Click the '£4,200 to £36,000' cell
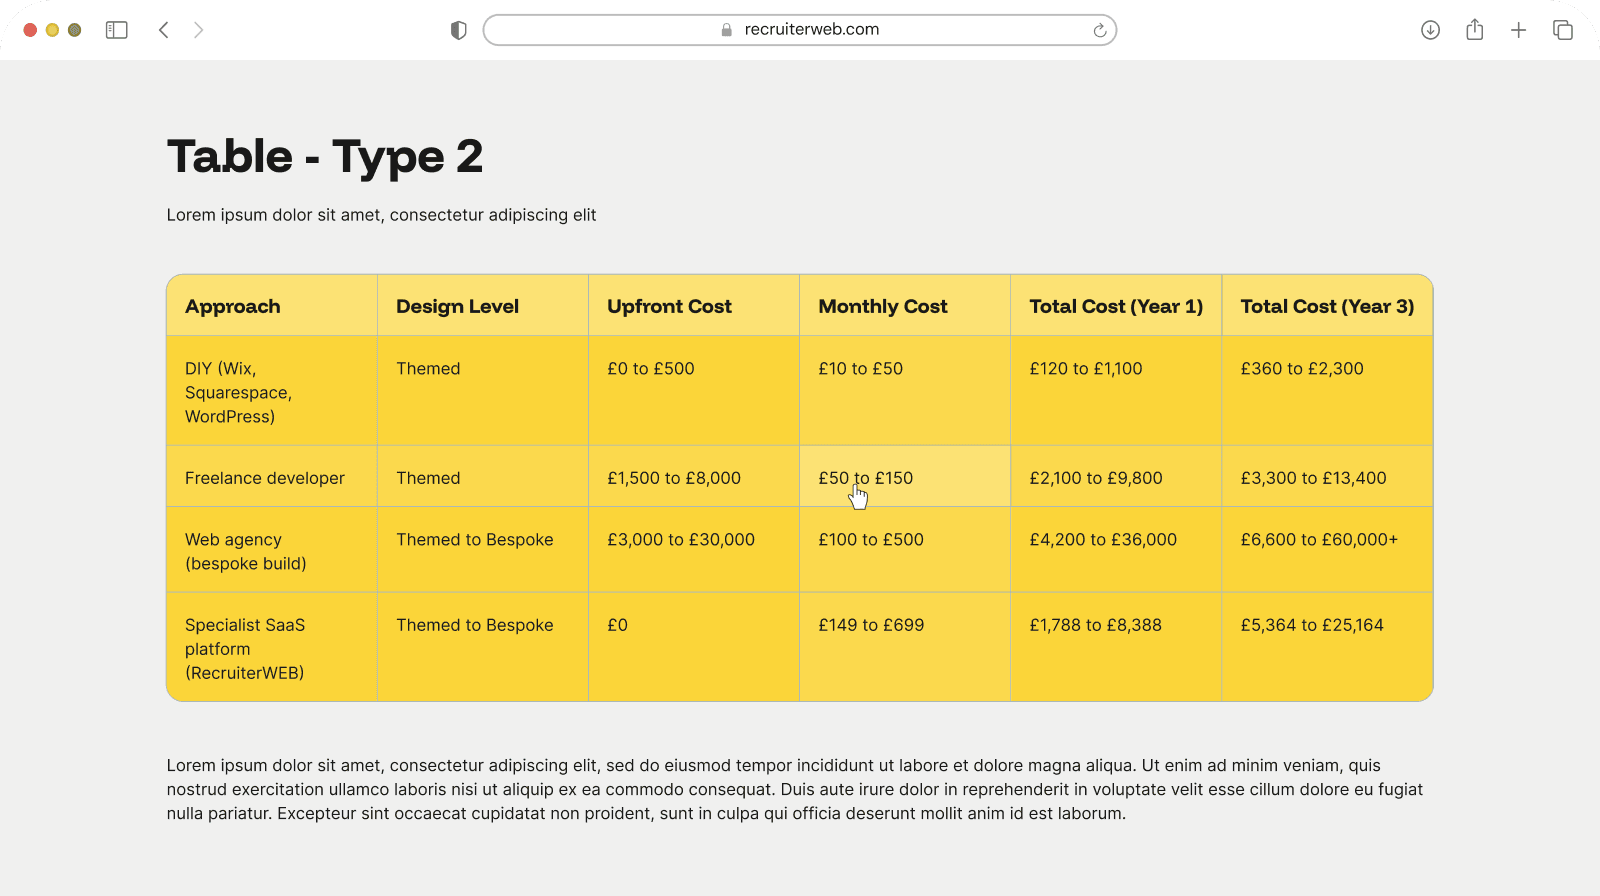The width and height of the screenshot is (1600, 896). click(x=1116, y=550)
